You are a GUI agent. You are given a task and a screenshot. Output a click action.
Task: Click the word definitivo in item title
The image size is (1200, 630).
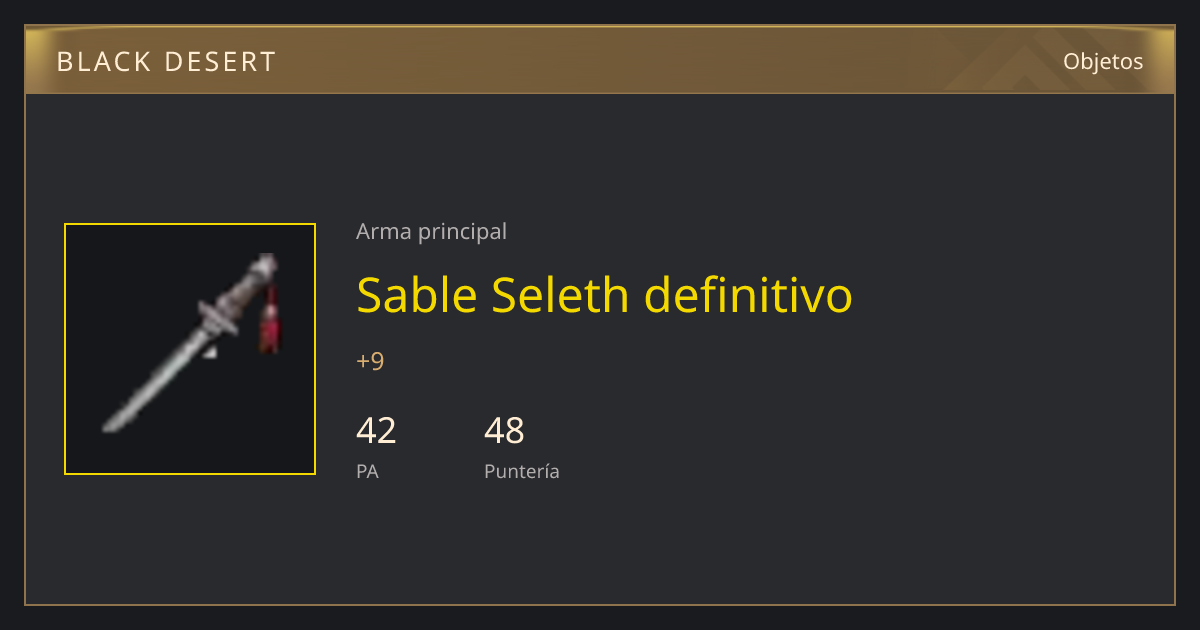[748, 295]
